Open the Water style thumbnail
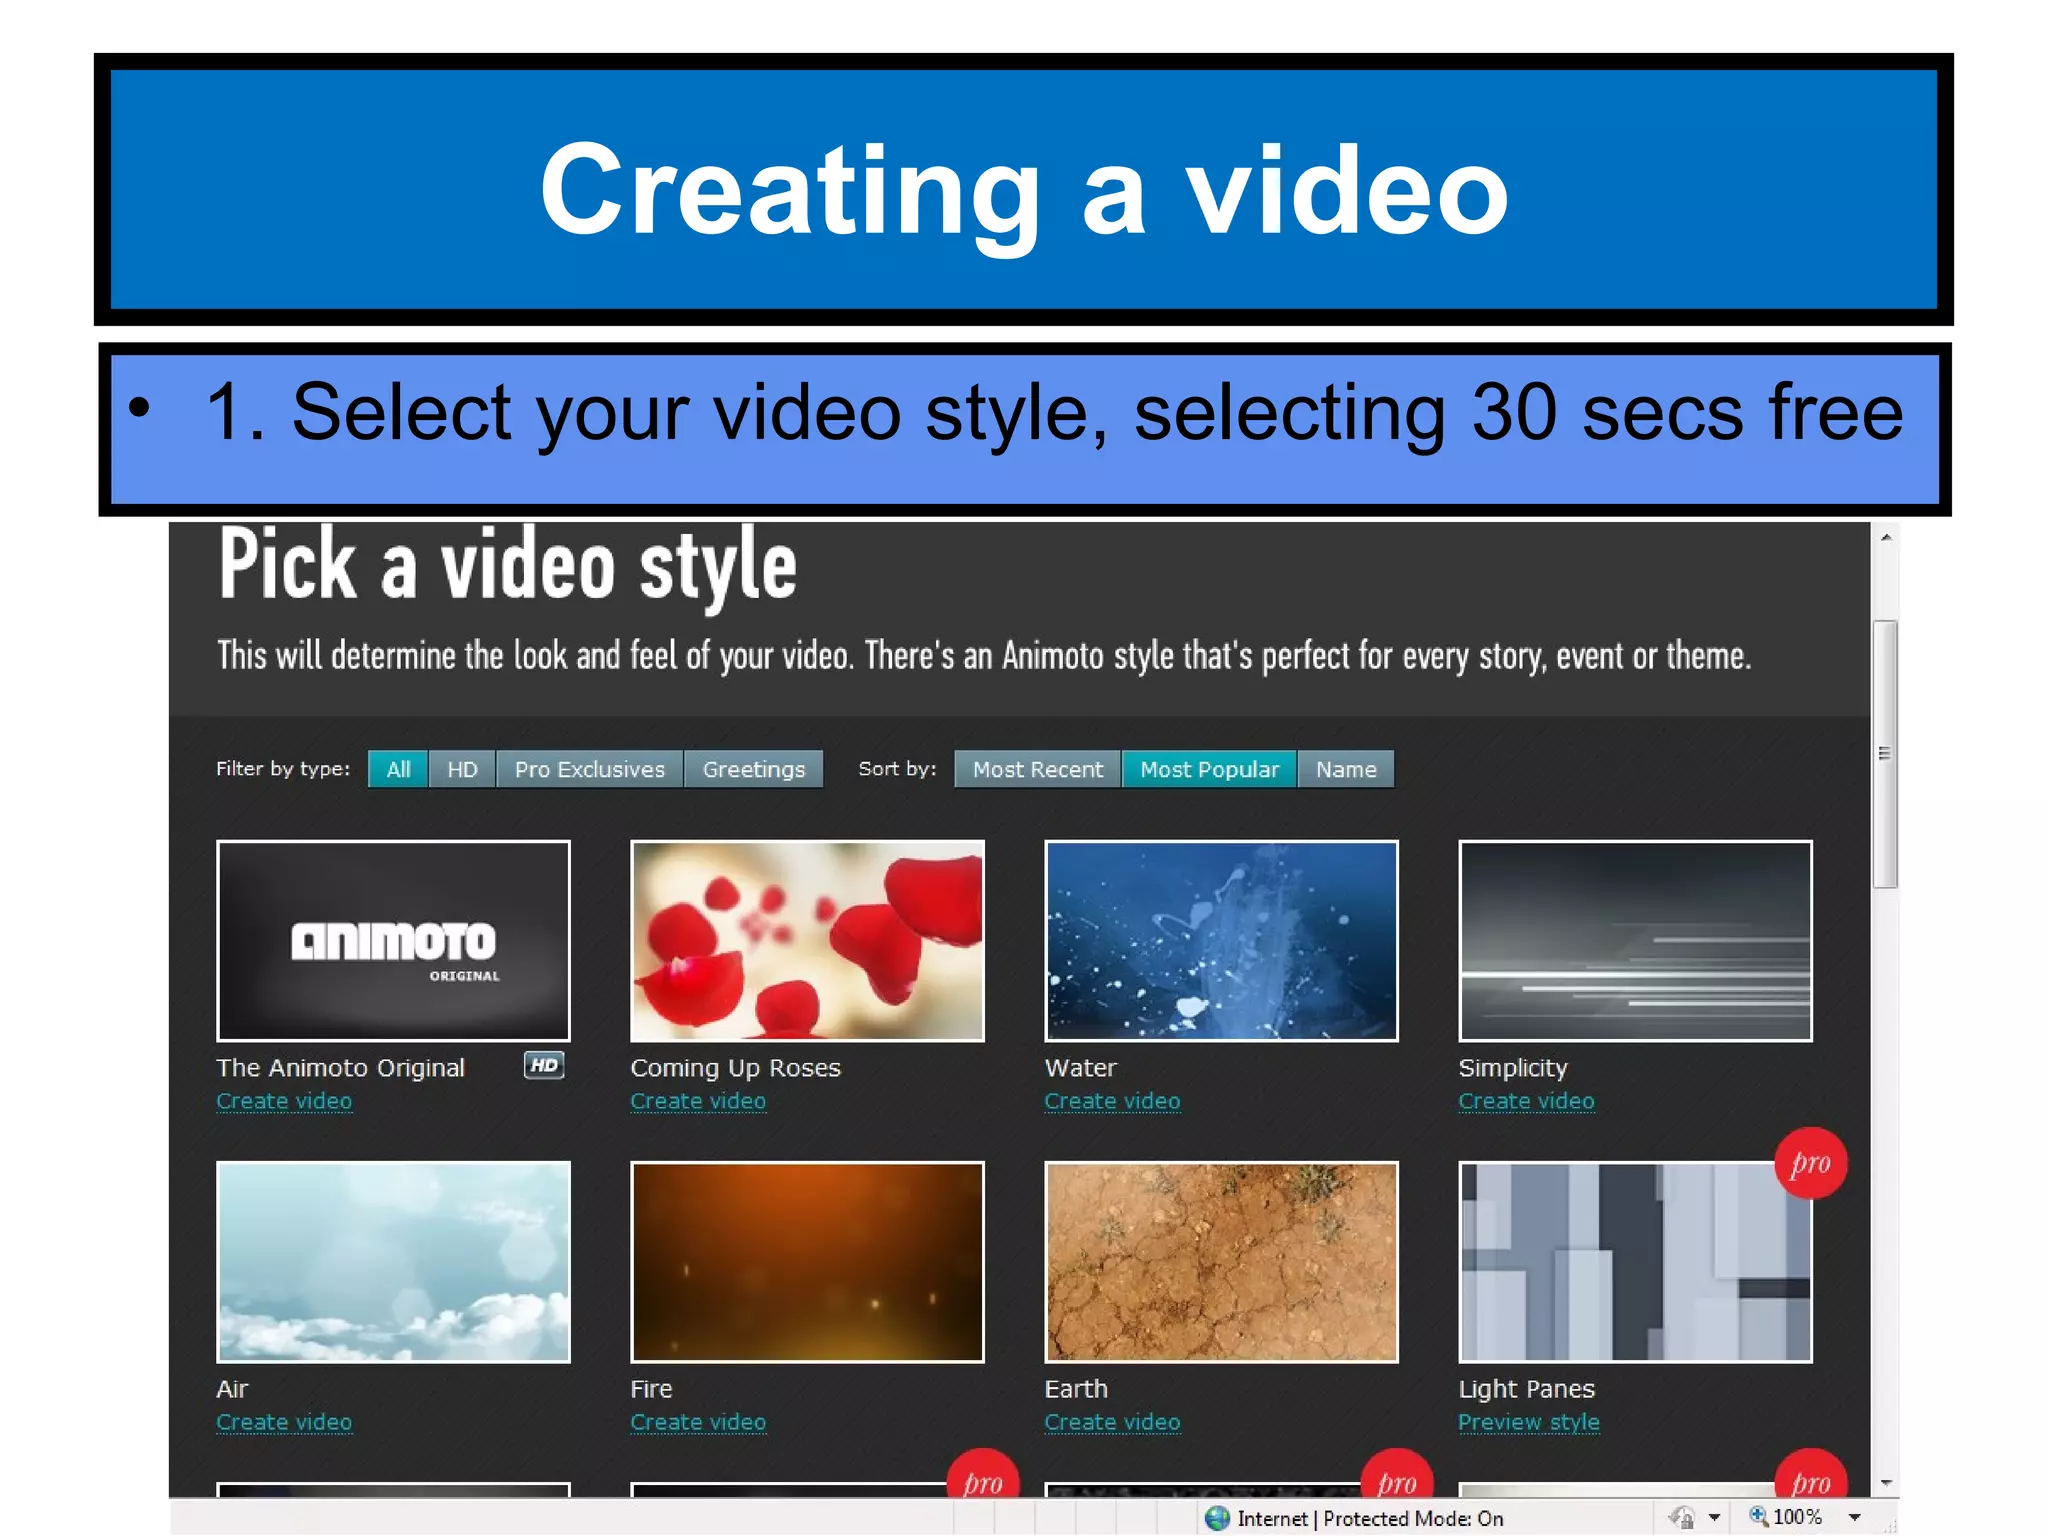 pos(1222,941)
